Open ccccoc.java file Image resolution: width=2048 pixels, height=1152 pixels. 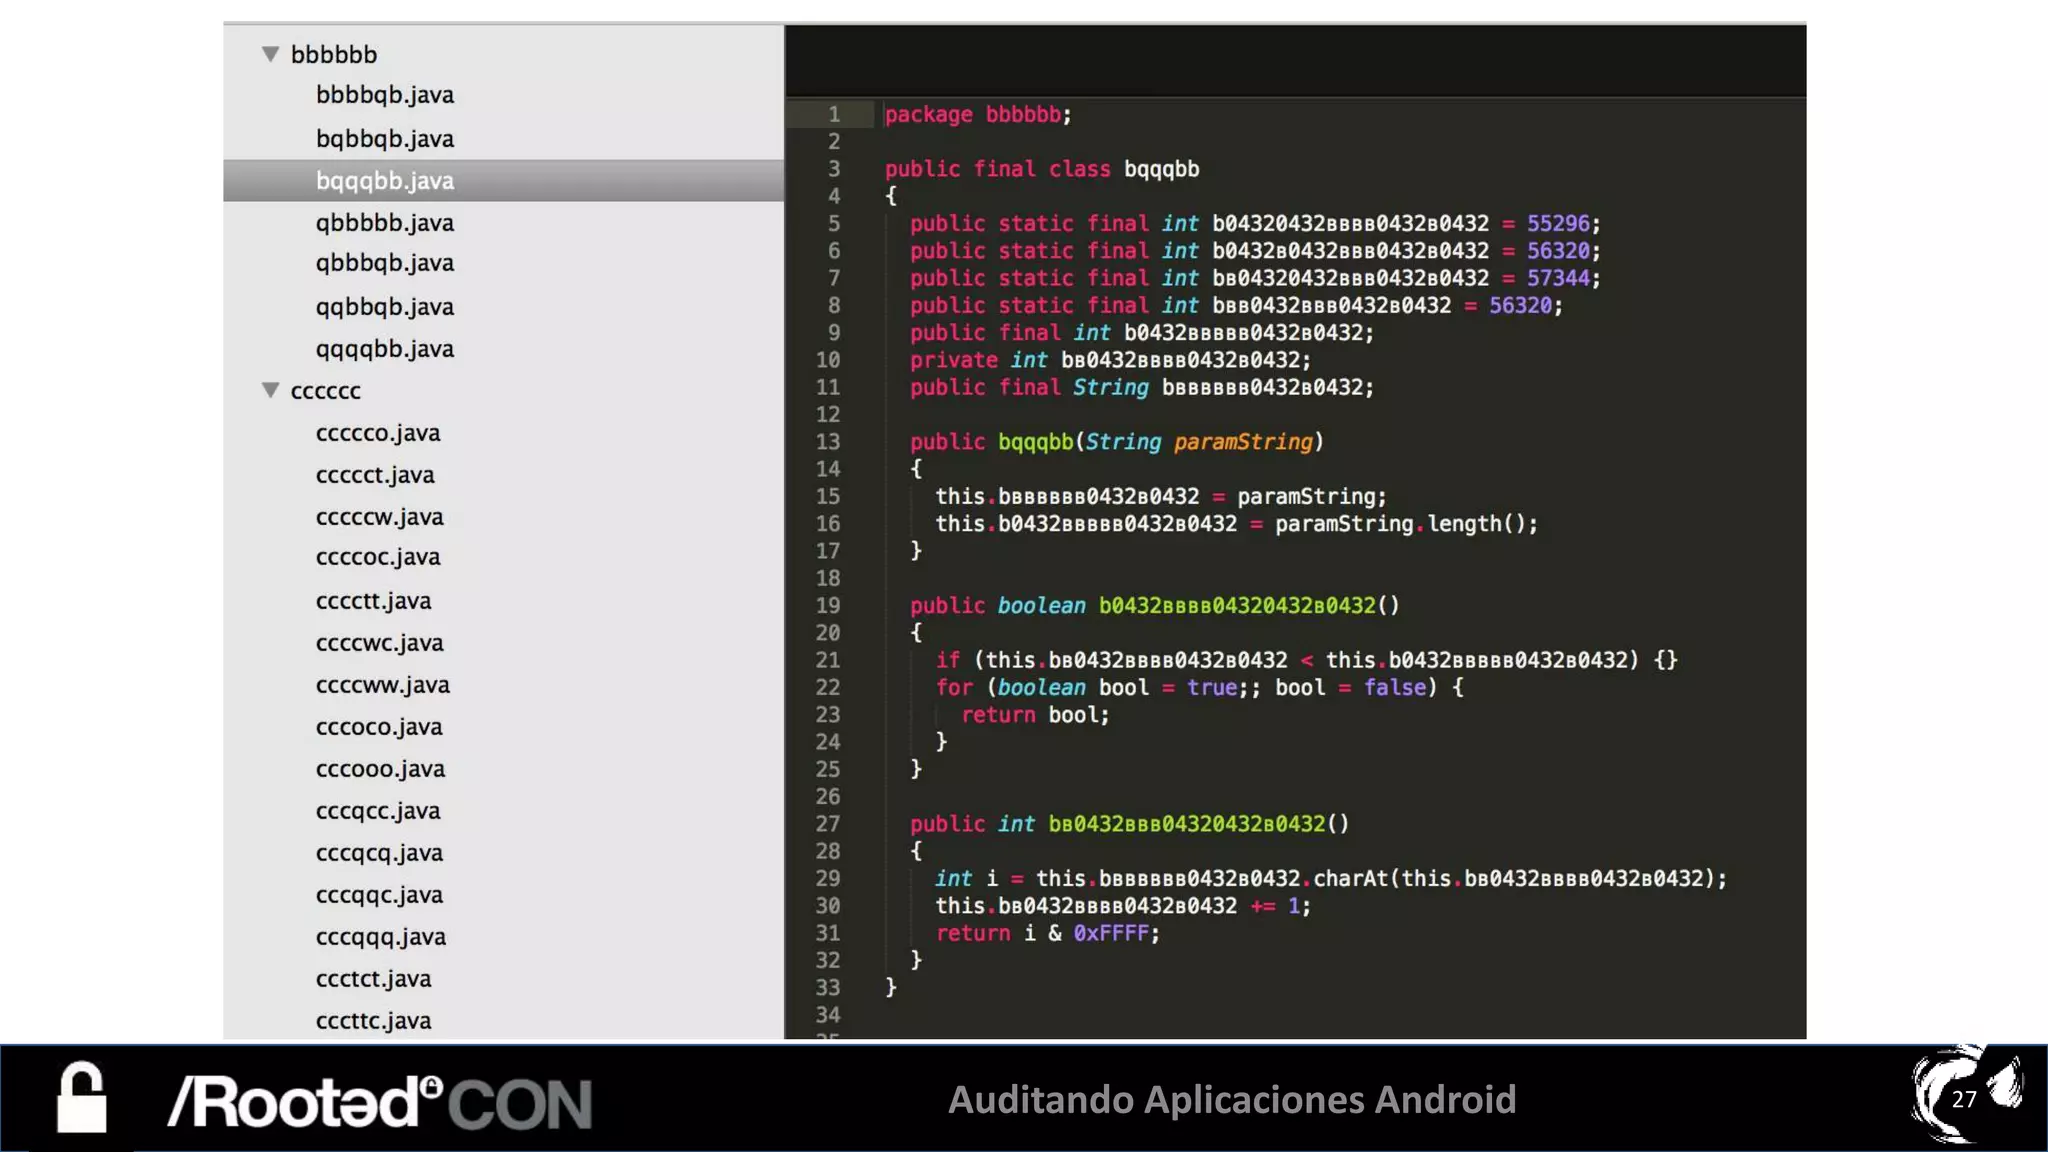point(378,557)
